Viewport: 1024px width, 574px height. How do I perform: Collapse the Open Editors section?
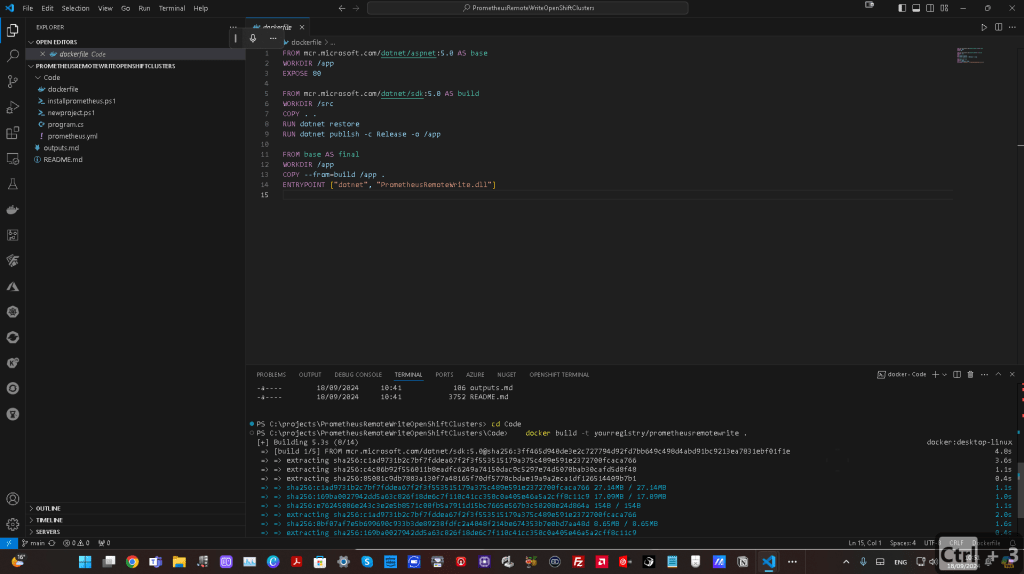click(135, 42)
